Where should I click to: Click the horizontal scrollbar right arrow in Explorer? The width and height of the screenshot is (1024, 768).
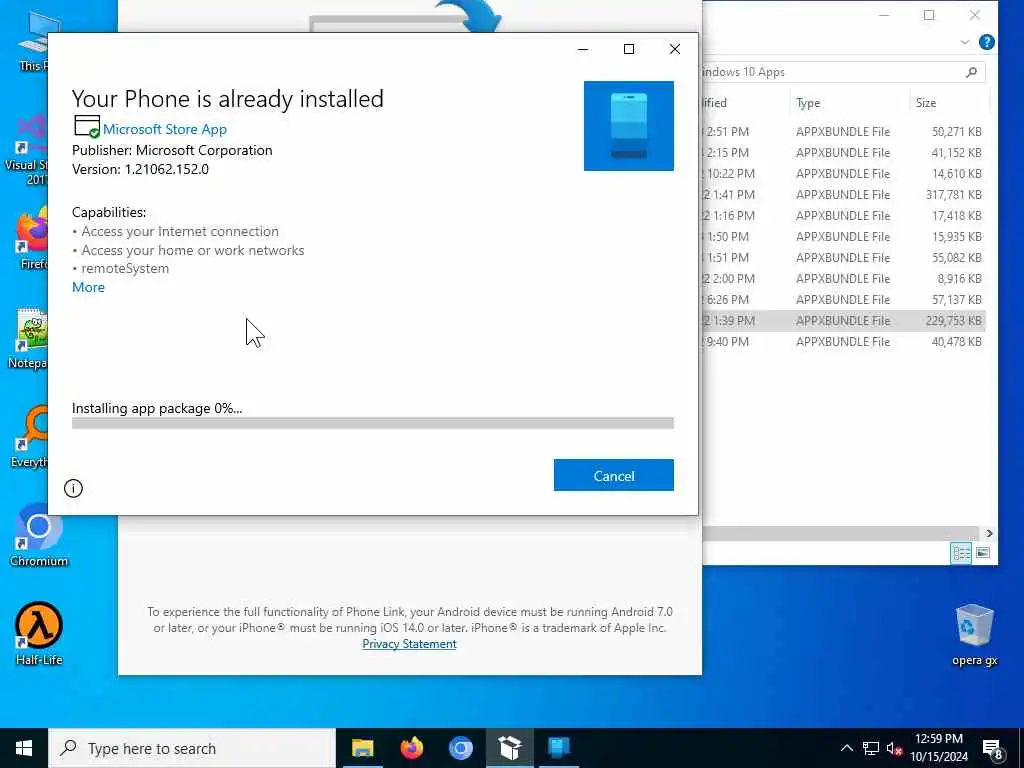[x=989, y=533]
